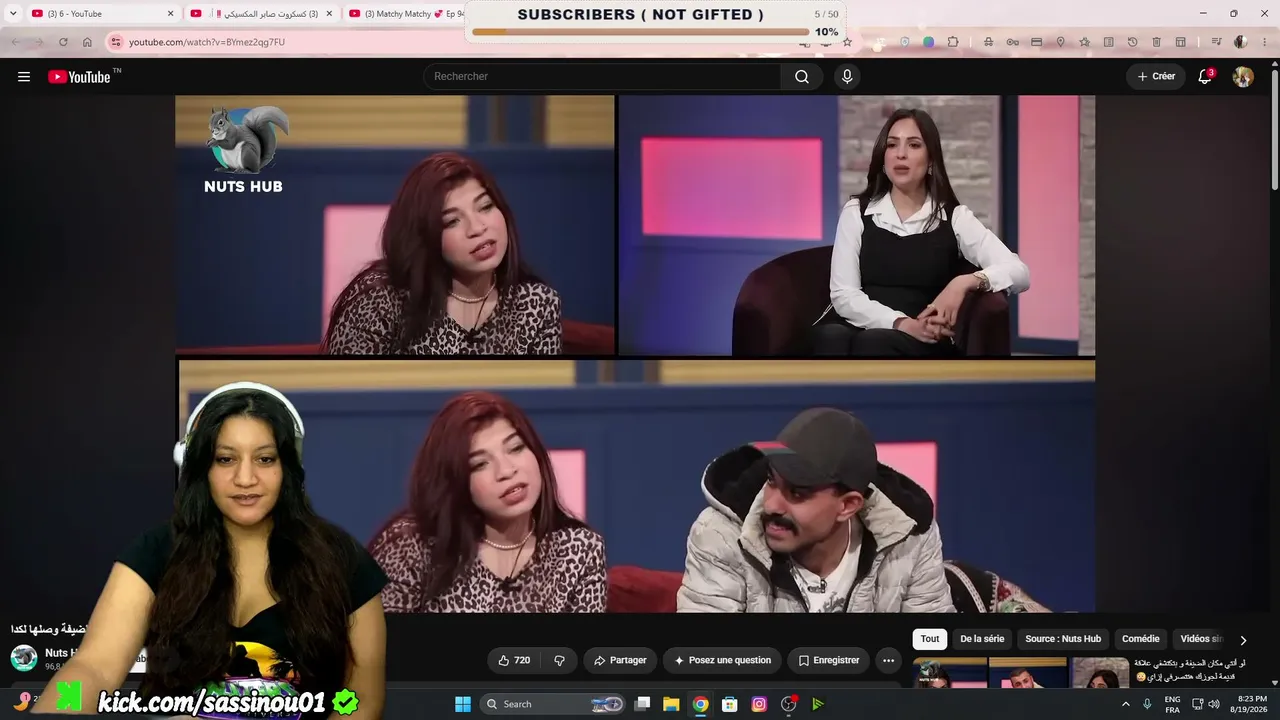
Task: Focus the Rechercher search field
Action: coord(602,77)
